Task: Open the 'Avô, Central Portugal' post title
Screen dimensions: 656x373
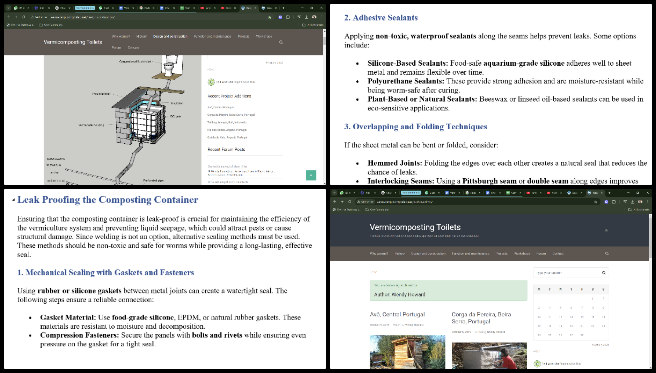Action: pos(397,314)
